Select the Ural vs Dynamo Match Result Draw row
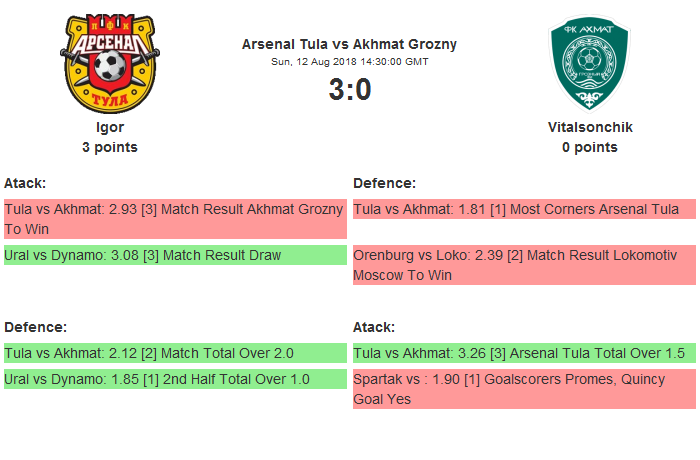 (x=174, y=256)
